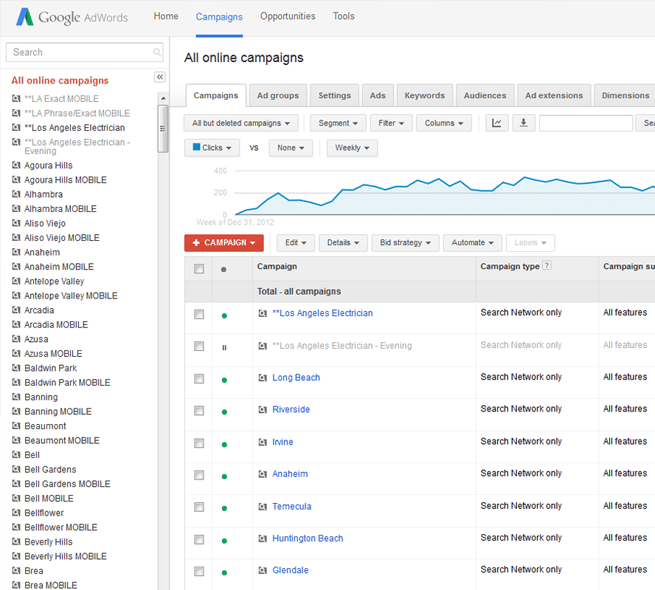Viewport: 655px width, 590px height.
Task: Click the sidebar scrollbar up arrow
Action: [163, 98]
